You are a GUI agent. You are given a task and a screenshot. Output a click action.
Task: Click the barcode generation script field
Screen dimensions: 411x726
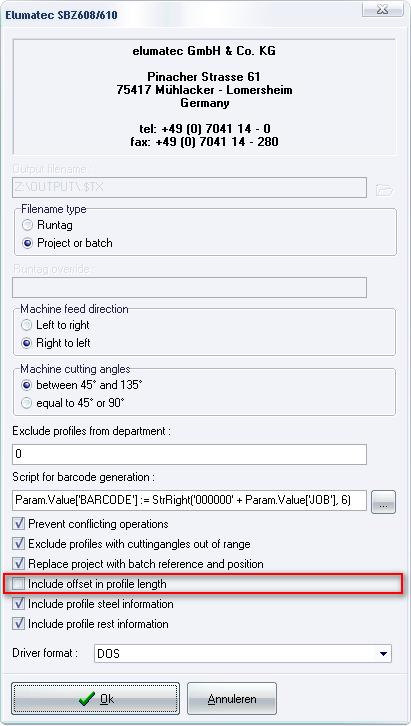(189, 500)
